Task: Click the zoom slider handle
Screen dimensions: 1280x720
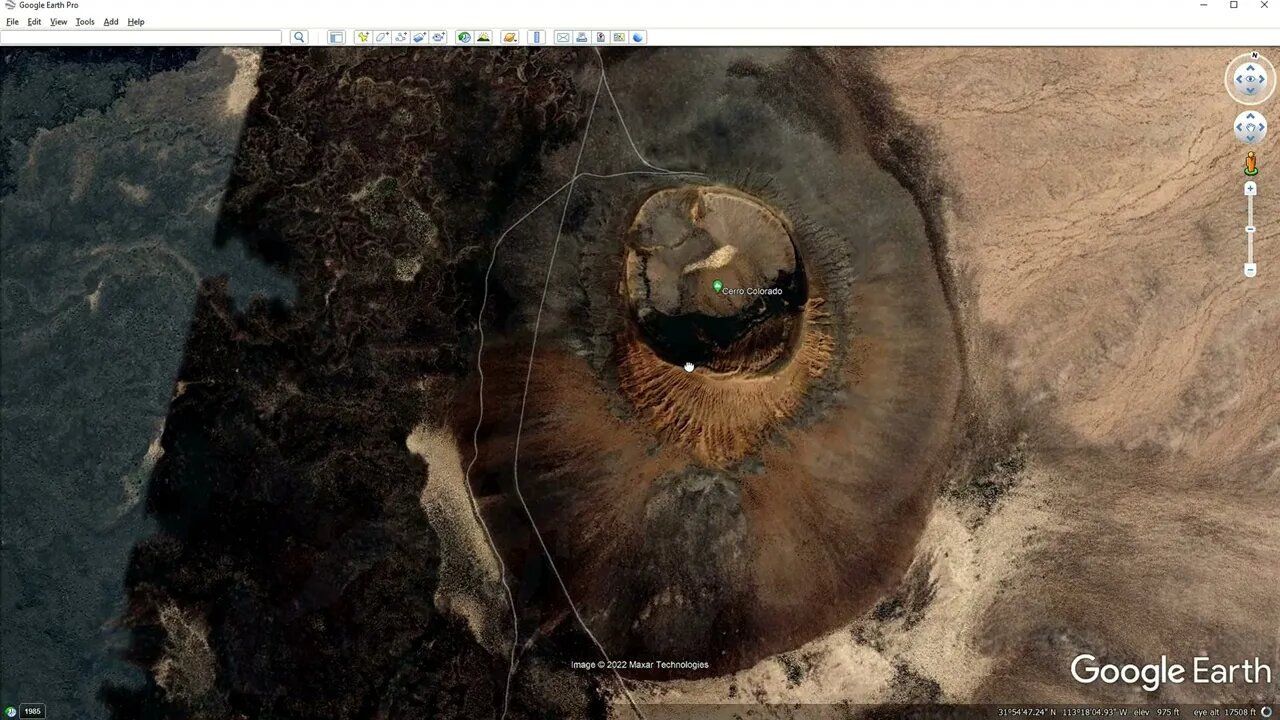Action: [1250, 230]
